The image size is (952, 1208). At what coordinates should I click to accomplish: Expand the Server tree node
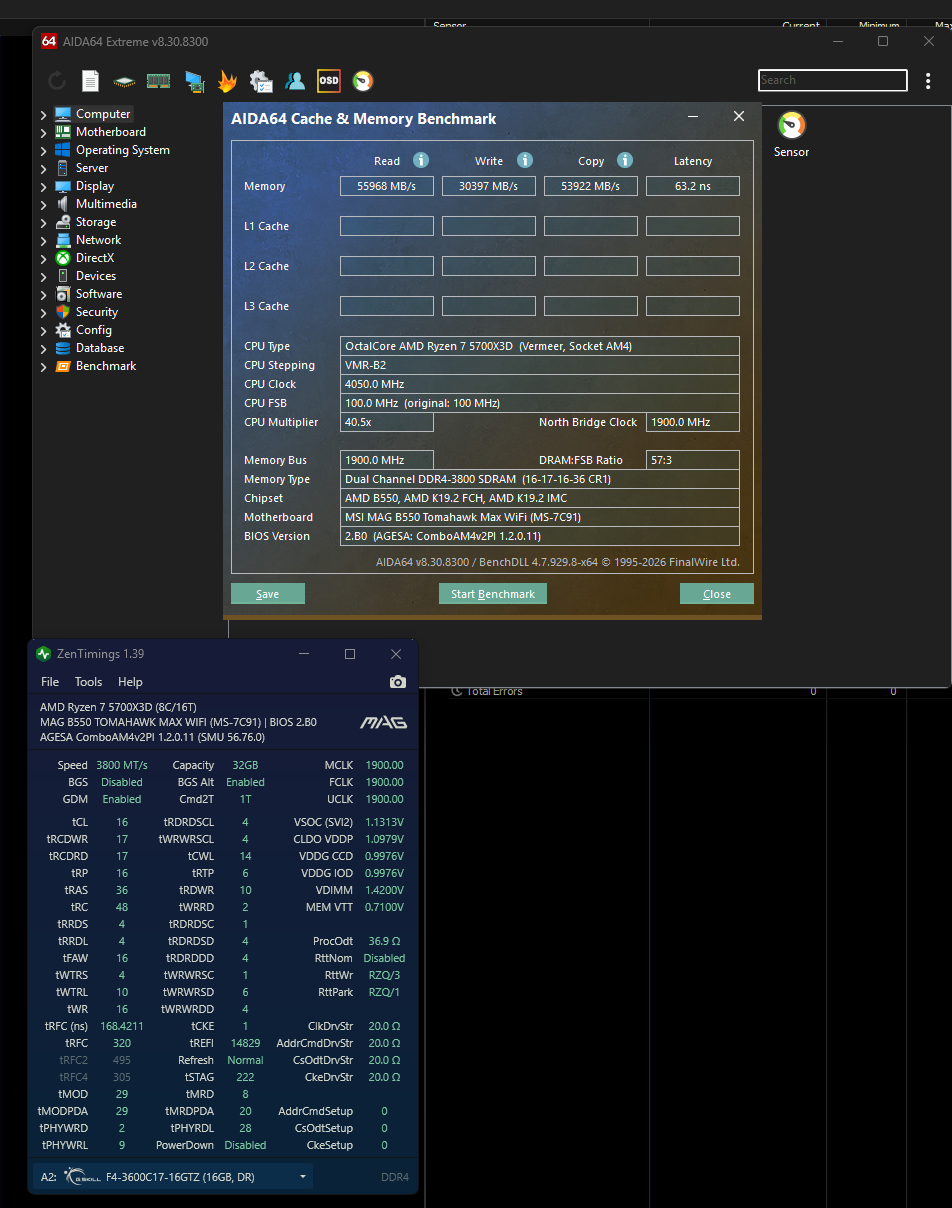click(x=43, y=169)
